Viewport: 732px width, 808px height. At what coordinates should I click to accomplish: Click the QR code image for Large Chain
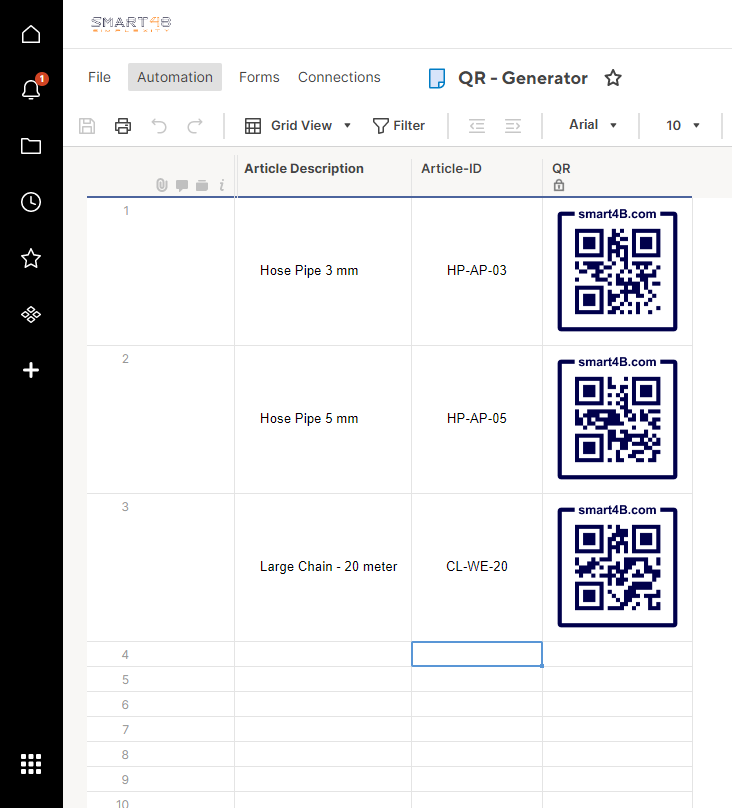617,567
